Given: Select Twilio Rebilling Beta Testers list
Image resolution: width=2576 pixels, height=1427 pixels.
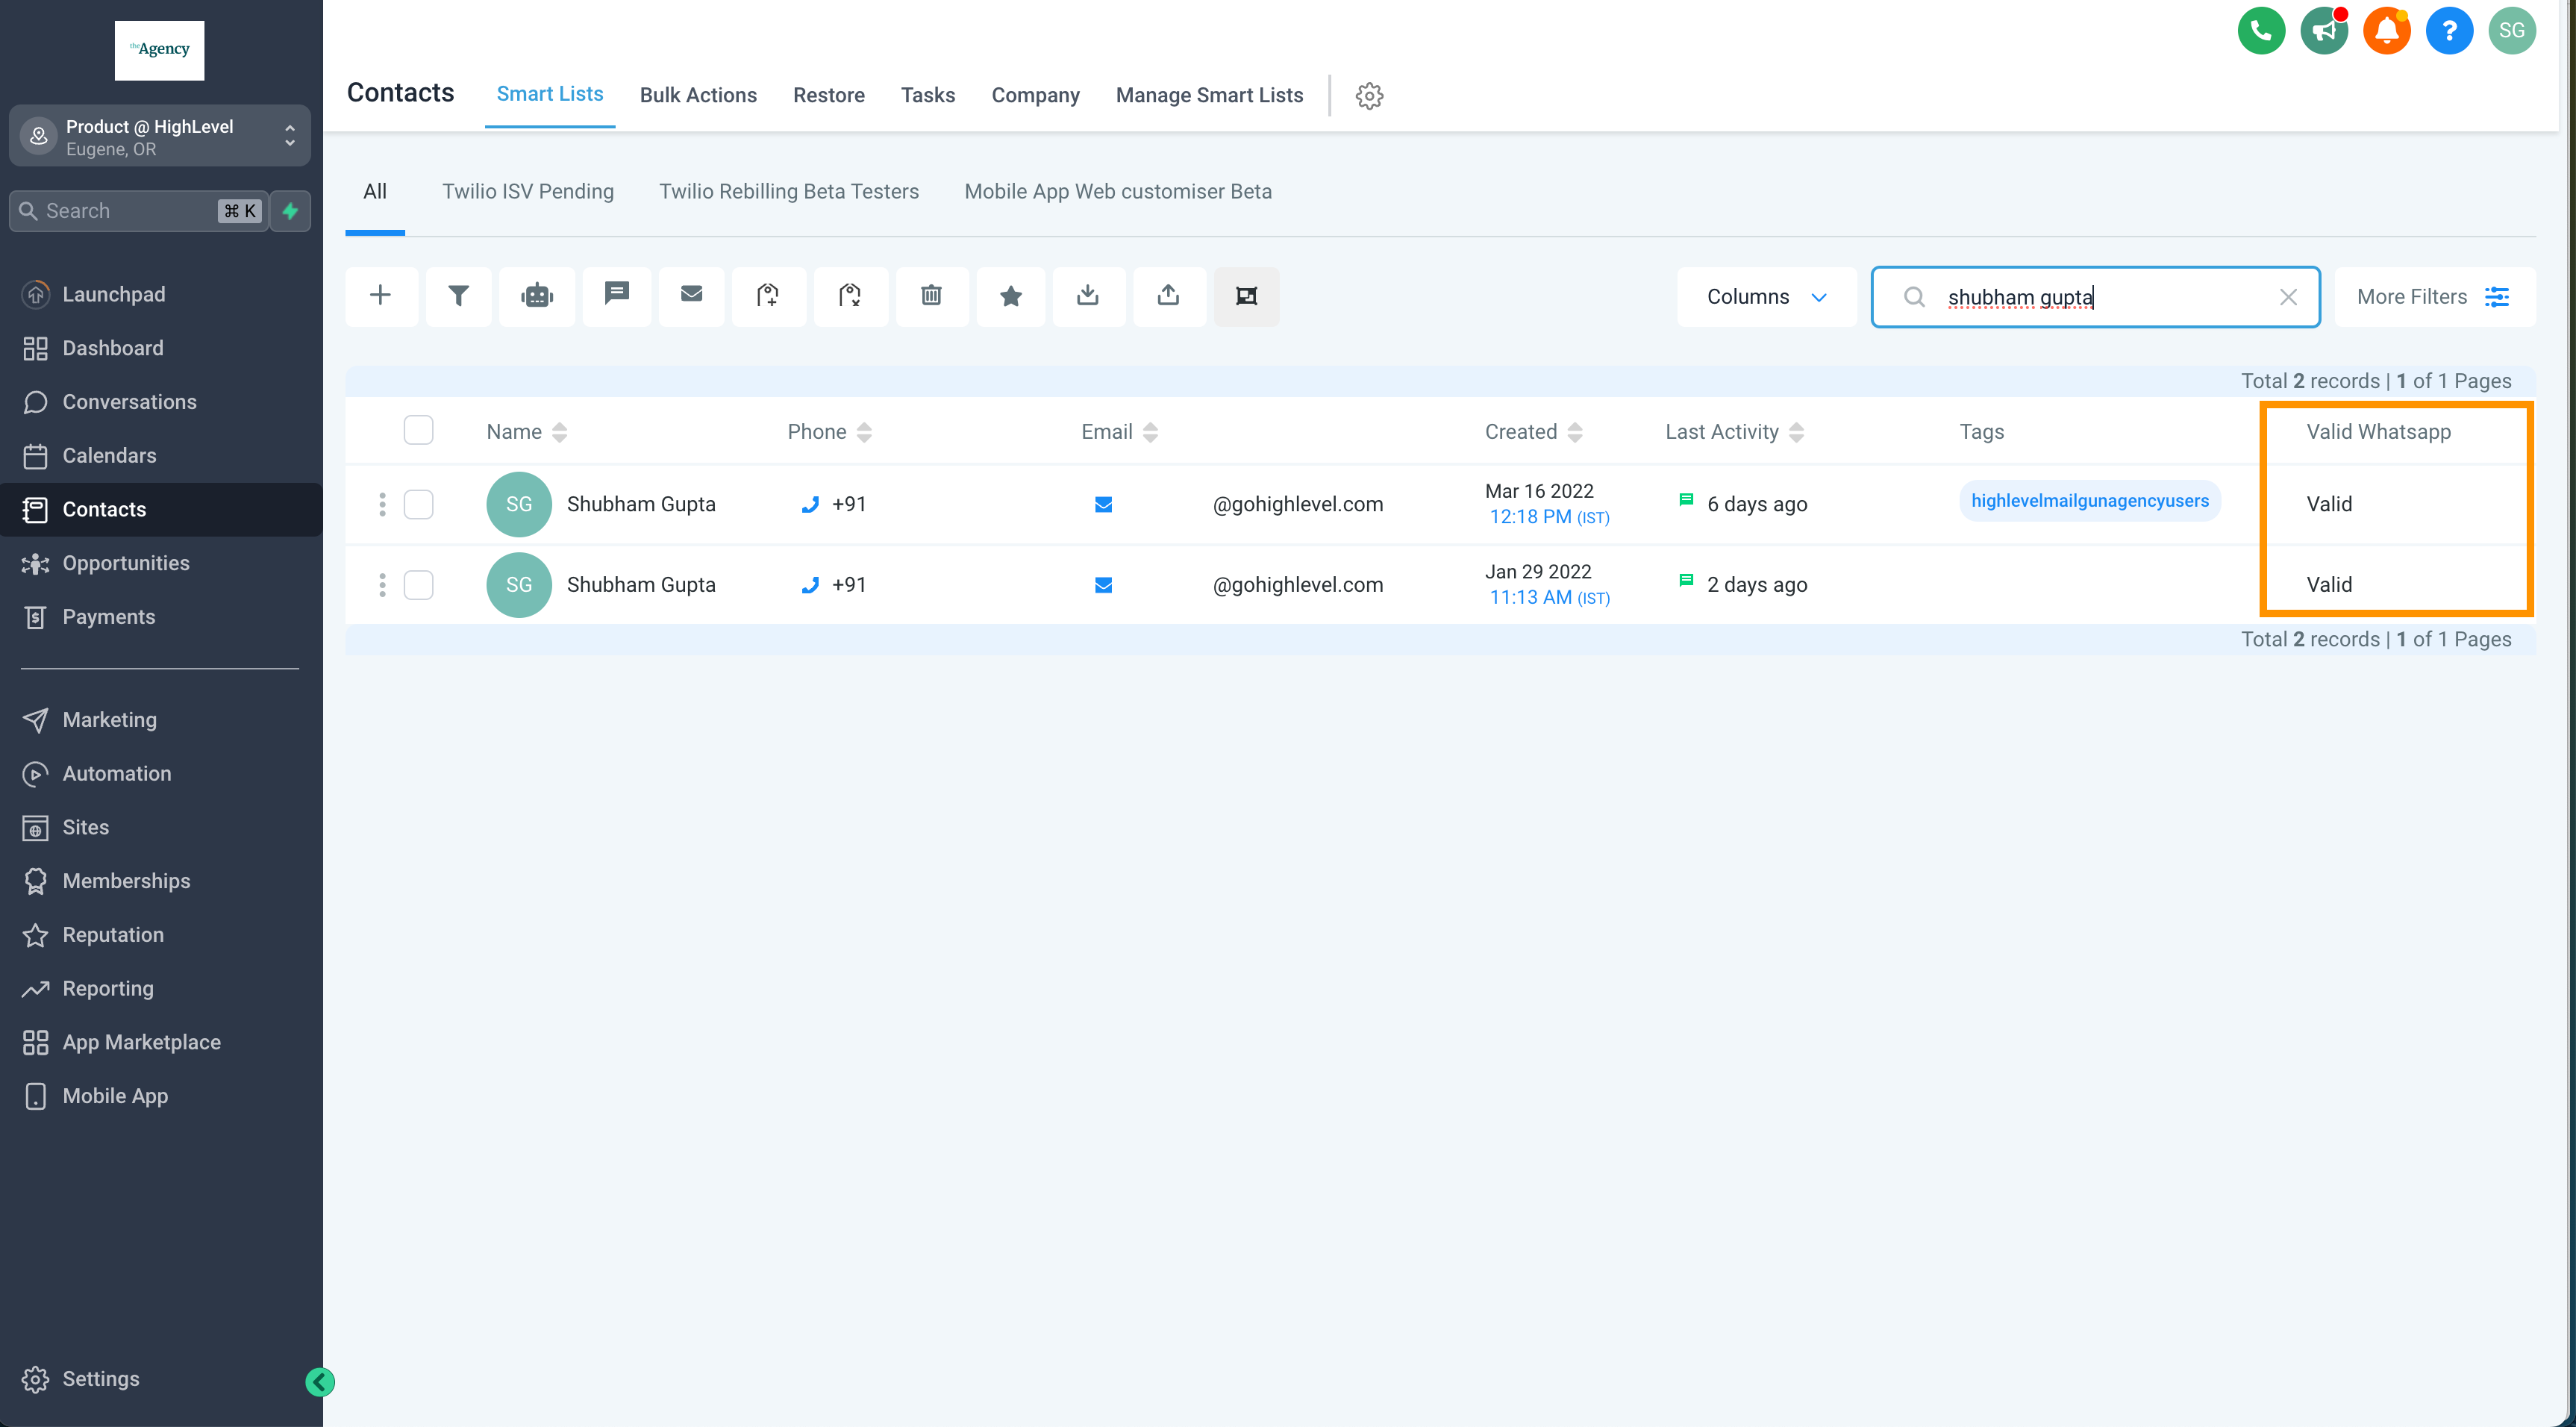Looking at the screenshot, I should click(x=789, y=192).
